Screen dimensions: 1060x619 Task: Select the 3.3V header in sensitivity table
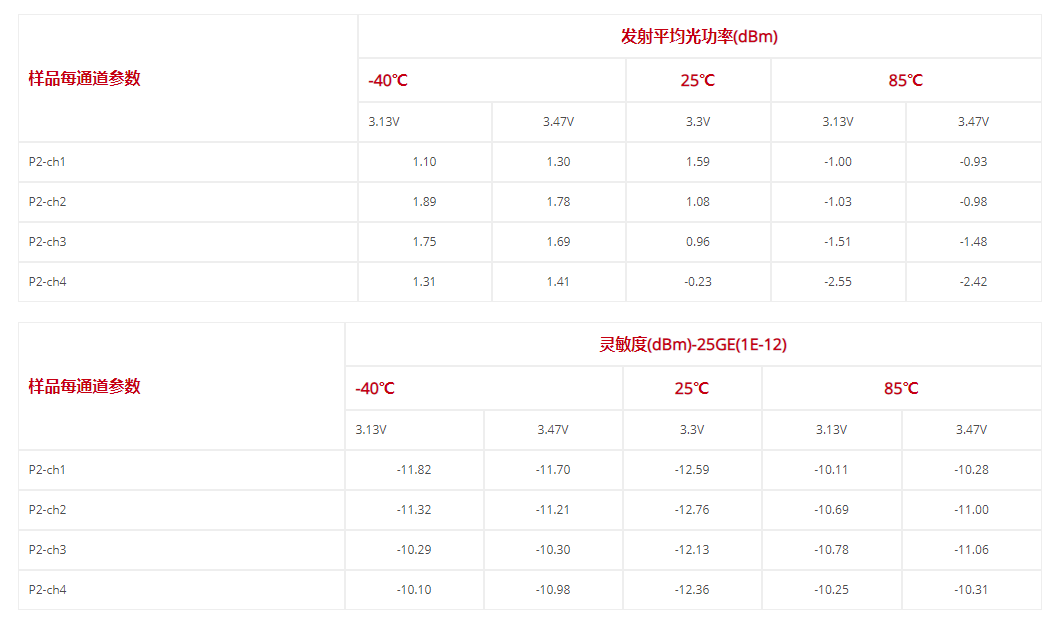pos(692,430)
